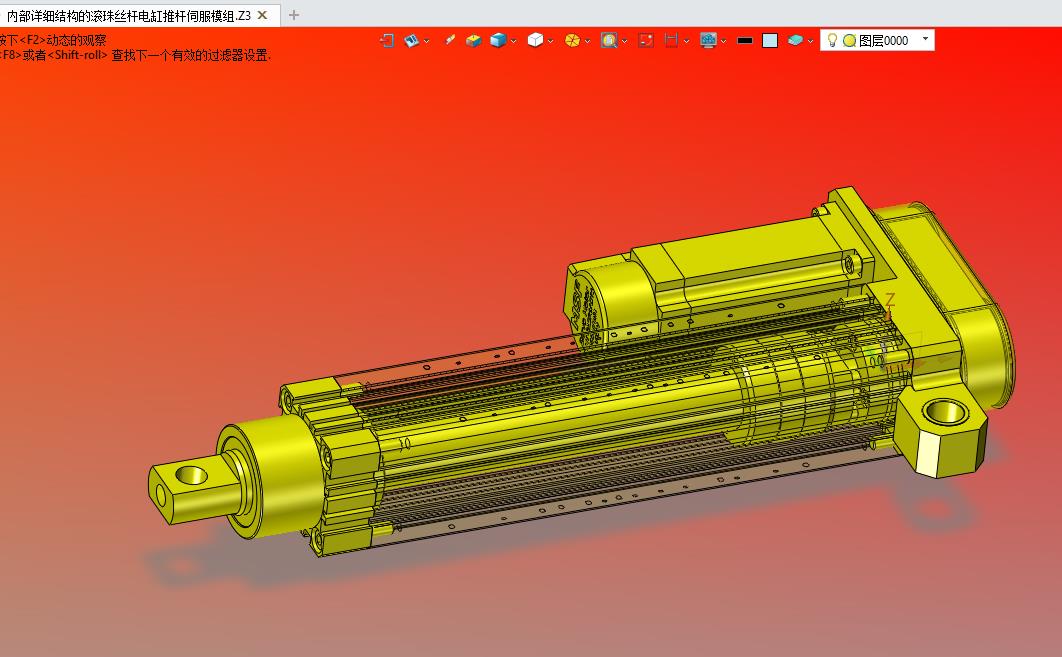Viewport: 1062px width, 657px height.
Task: Open dropdown beside teal layer slab icon
Action: point(811,41)
